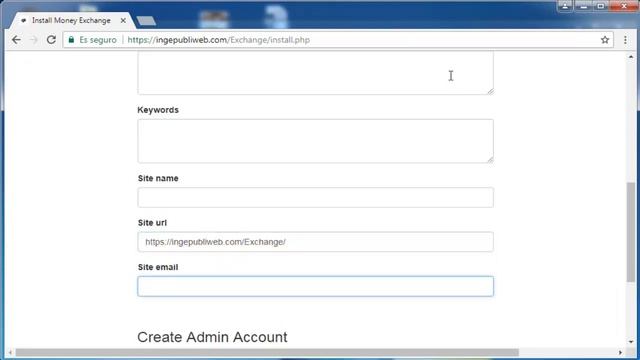
Task: Click the browser forward arrow
Action: pyautogui.click(x=33, y=40)
